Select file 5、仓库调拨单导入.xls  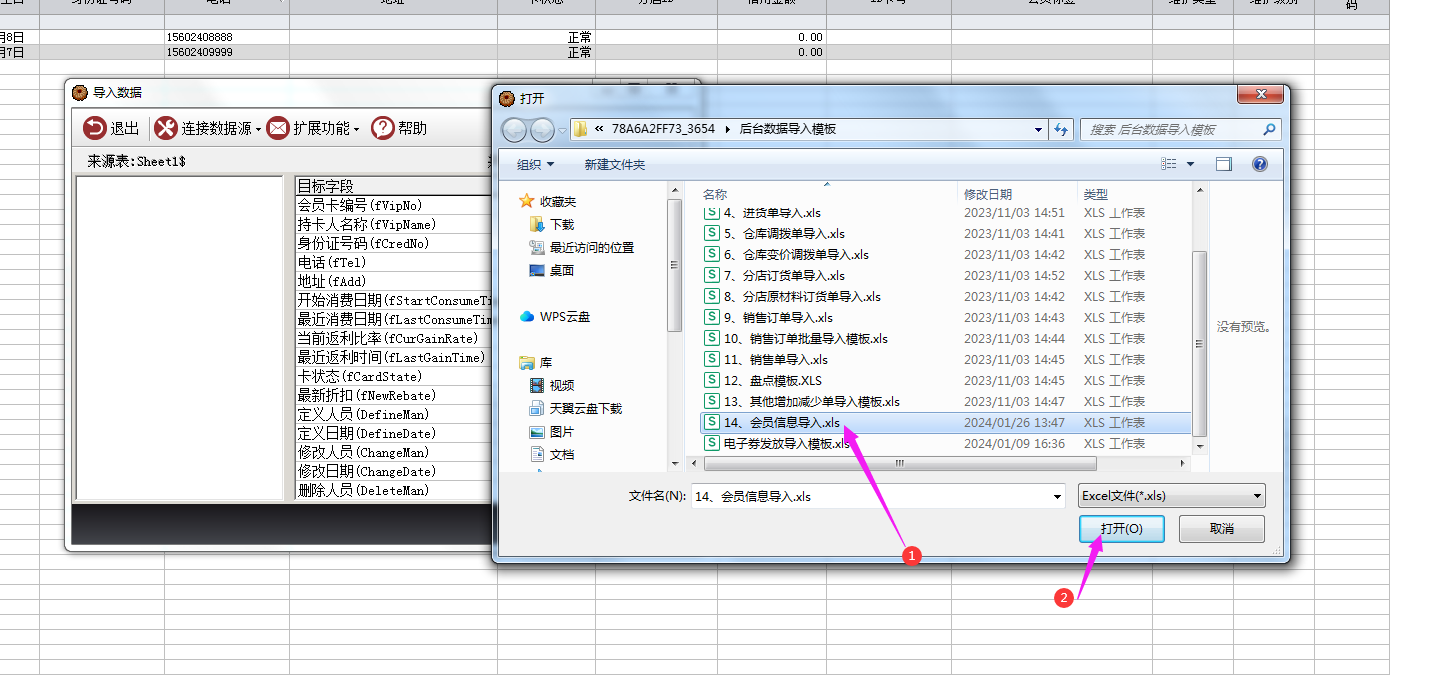[774, 233]
